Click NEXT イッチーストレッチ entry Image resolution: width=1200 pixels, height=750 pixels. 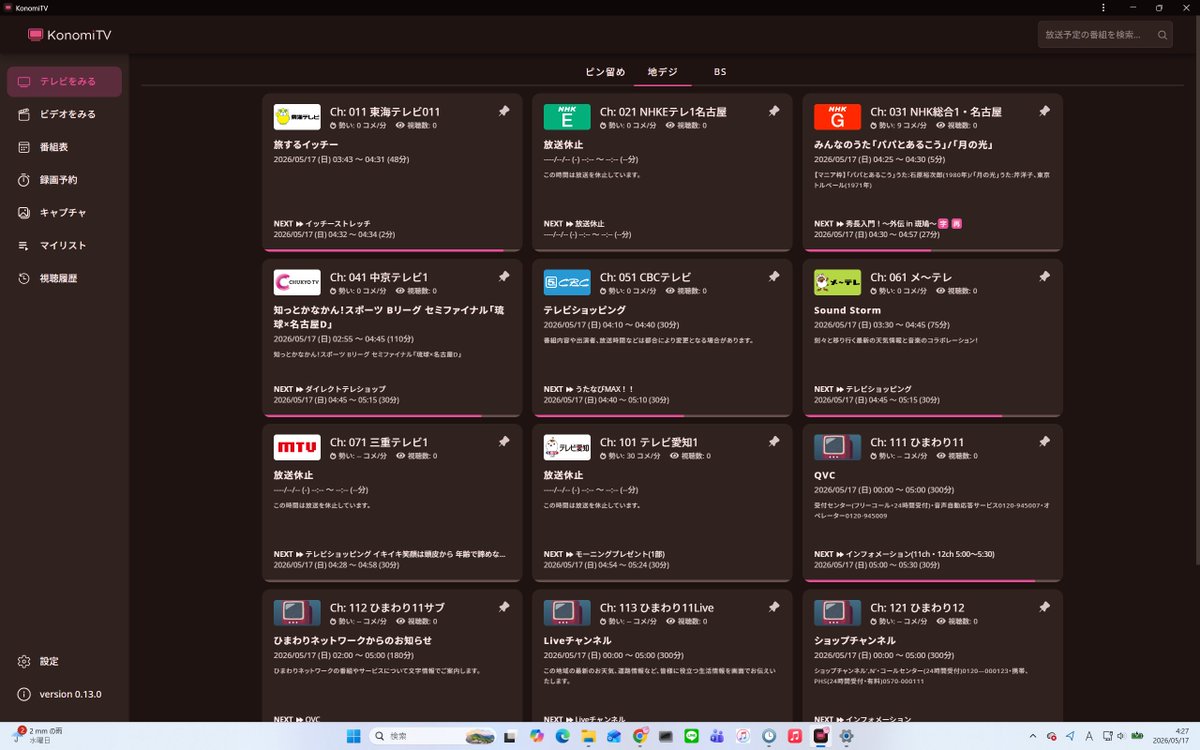[x=322, y=224]
